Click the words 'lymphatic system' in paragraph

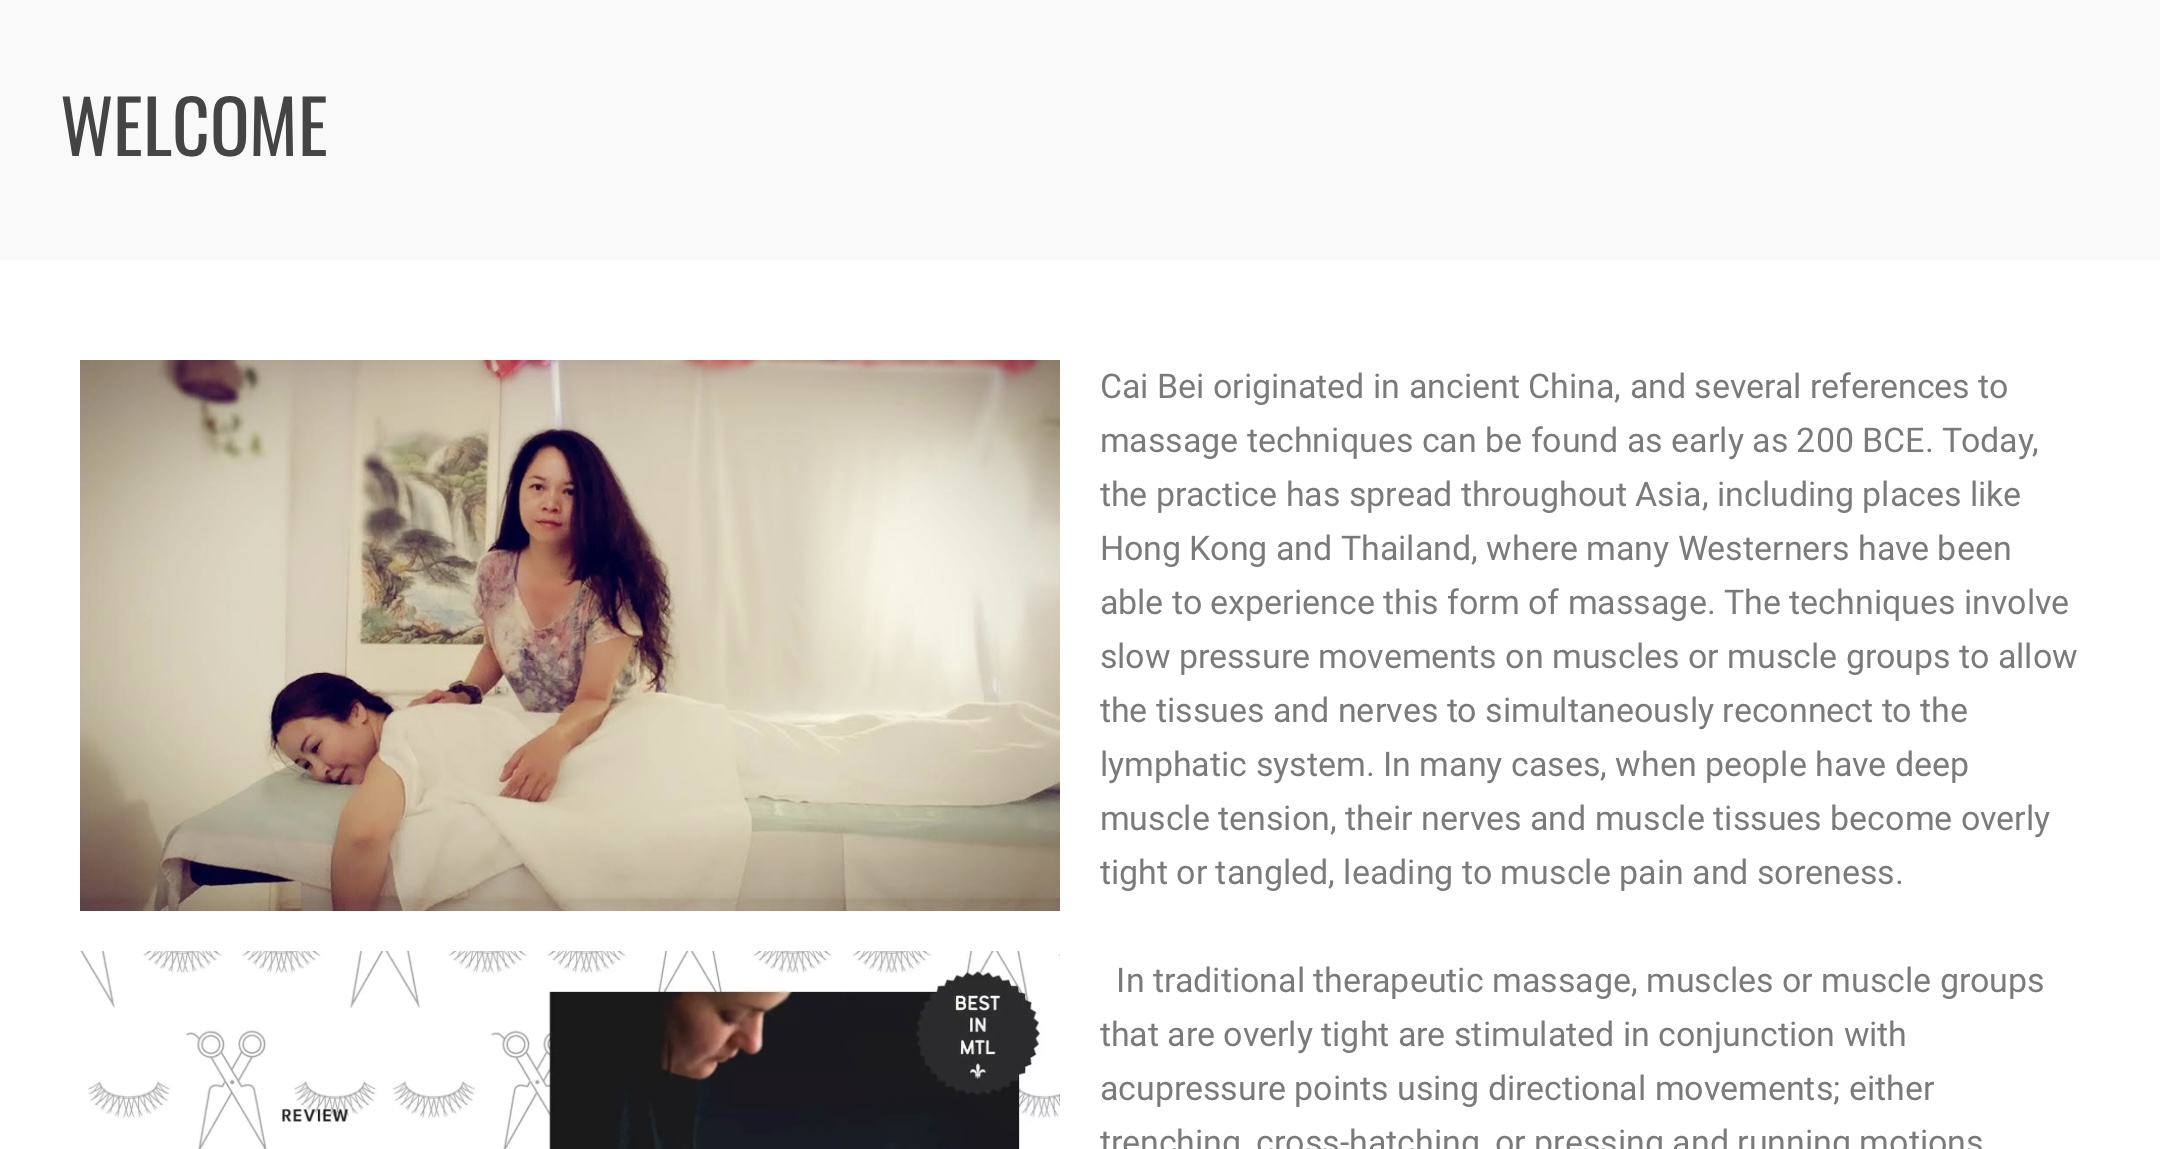tap(1236, 764)
